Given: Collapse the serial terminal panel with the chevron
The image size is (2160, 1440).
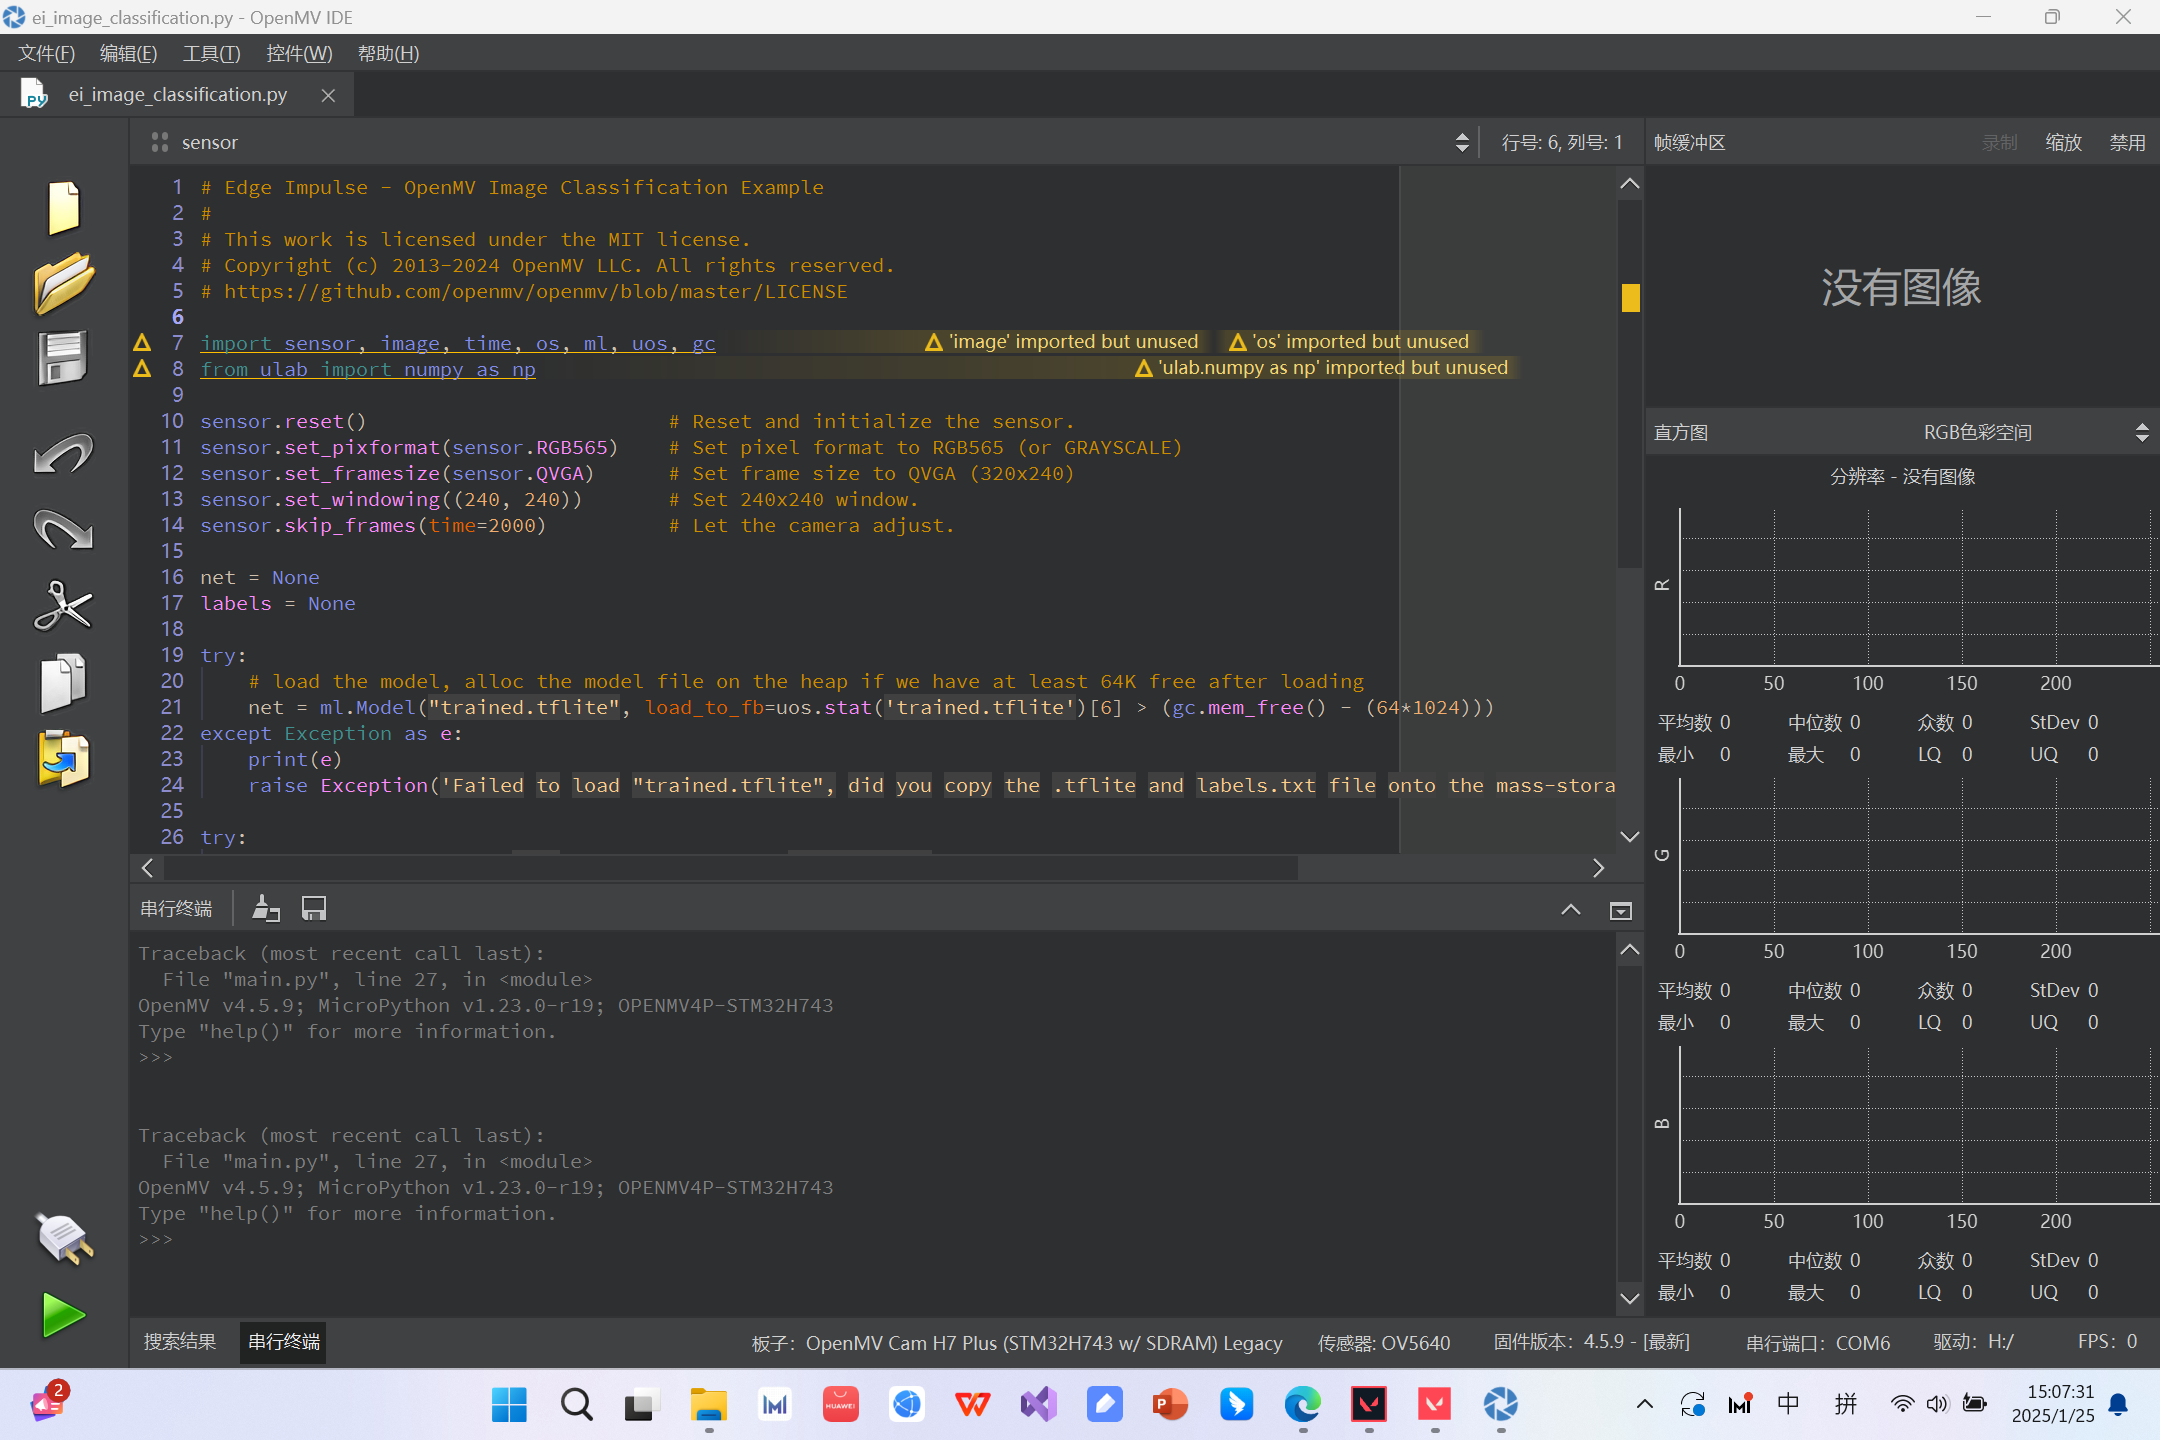Looking at the screenshot, I should tap(1571, 910).
